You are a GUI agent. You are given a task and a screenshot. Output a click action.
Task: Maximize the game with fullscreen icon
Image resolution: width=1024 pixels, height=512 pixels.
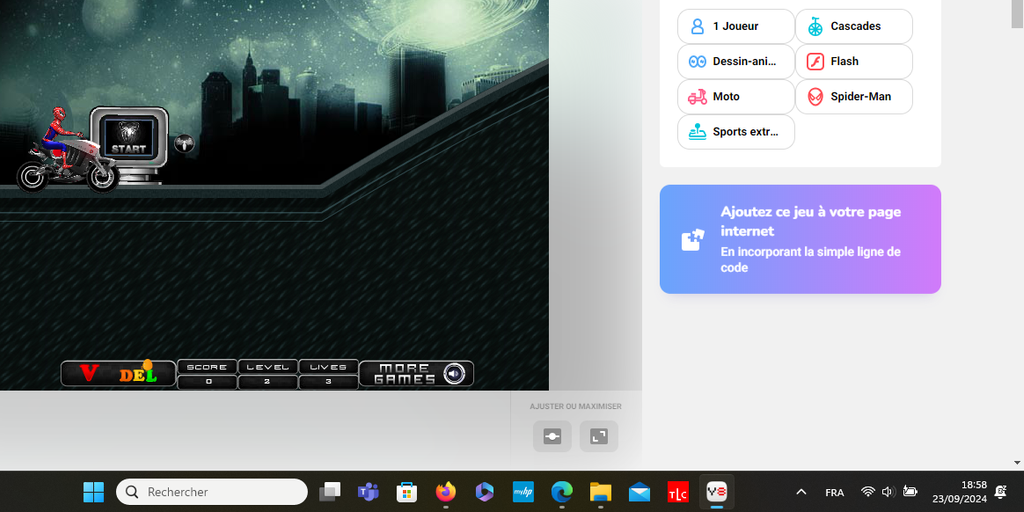[x=599, y=436]
